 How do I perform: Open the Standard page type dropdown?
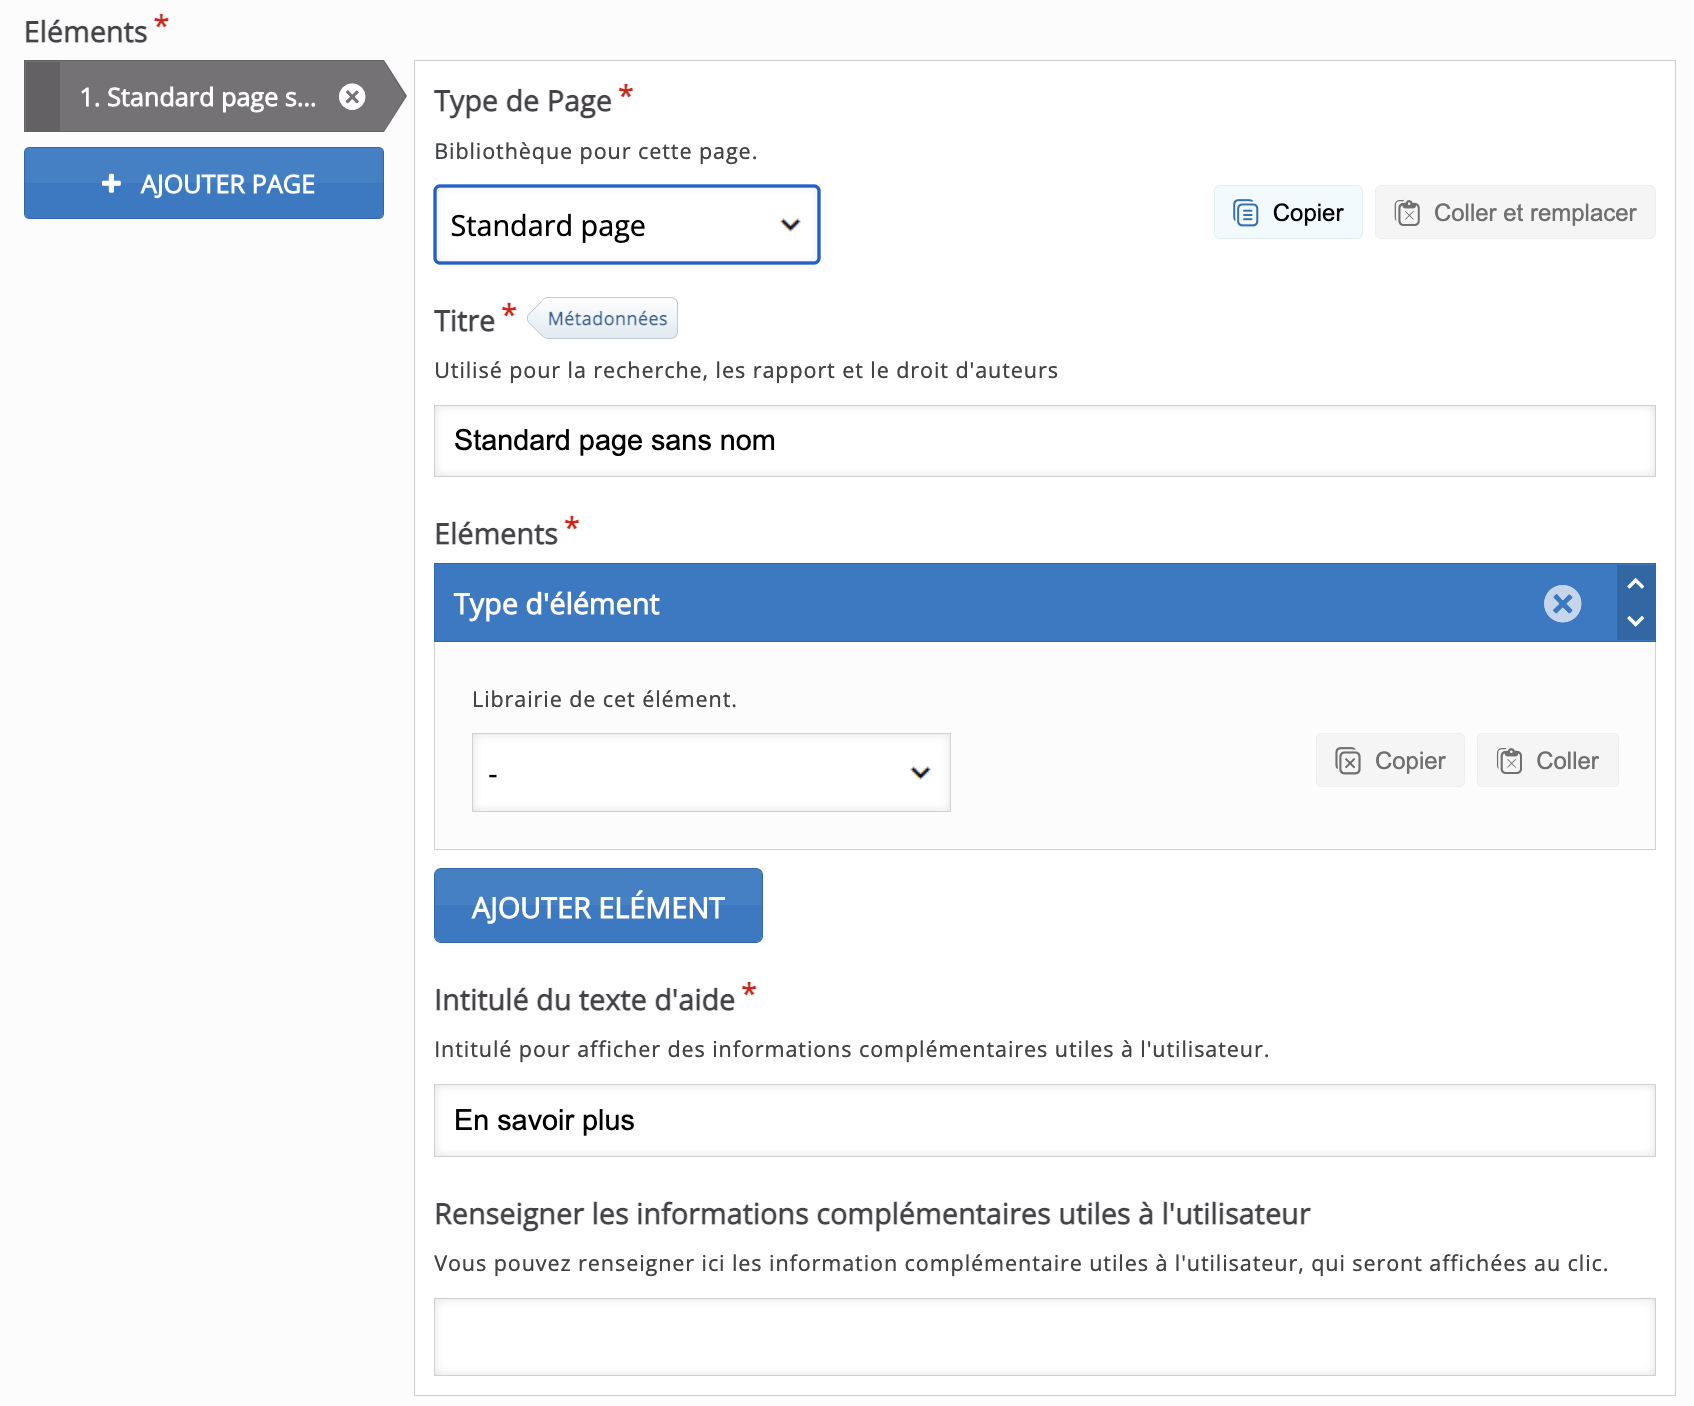[x=626, y=225]
